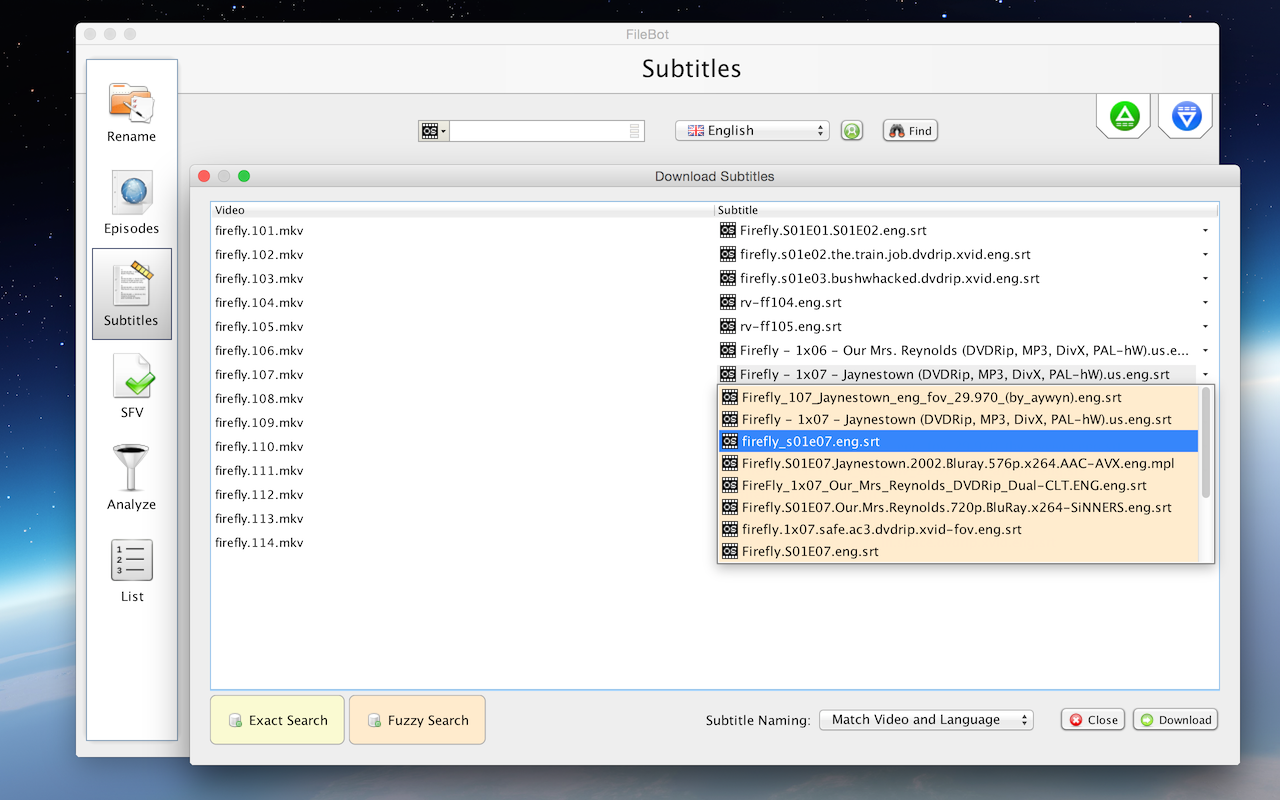Click the dropdown list scrollbar
The height and width of the screenshot is (800, 1280).
(x=1206, y=443)
